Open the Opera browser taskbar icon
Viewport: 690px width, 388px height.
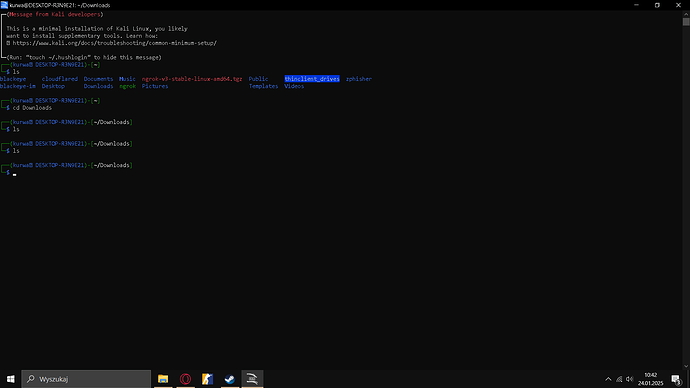click(185, 379)
